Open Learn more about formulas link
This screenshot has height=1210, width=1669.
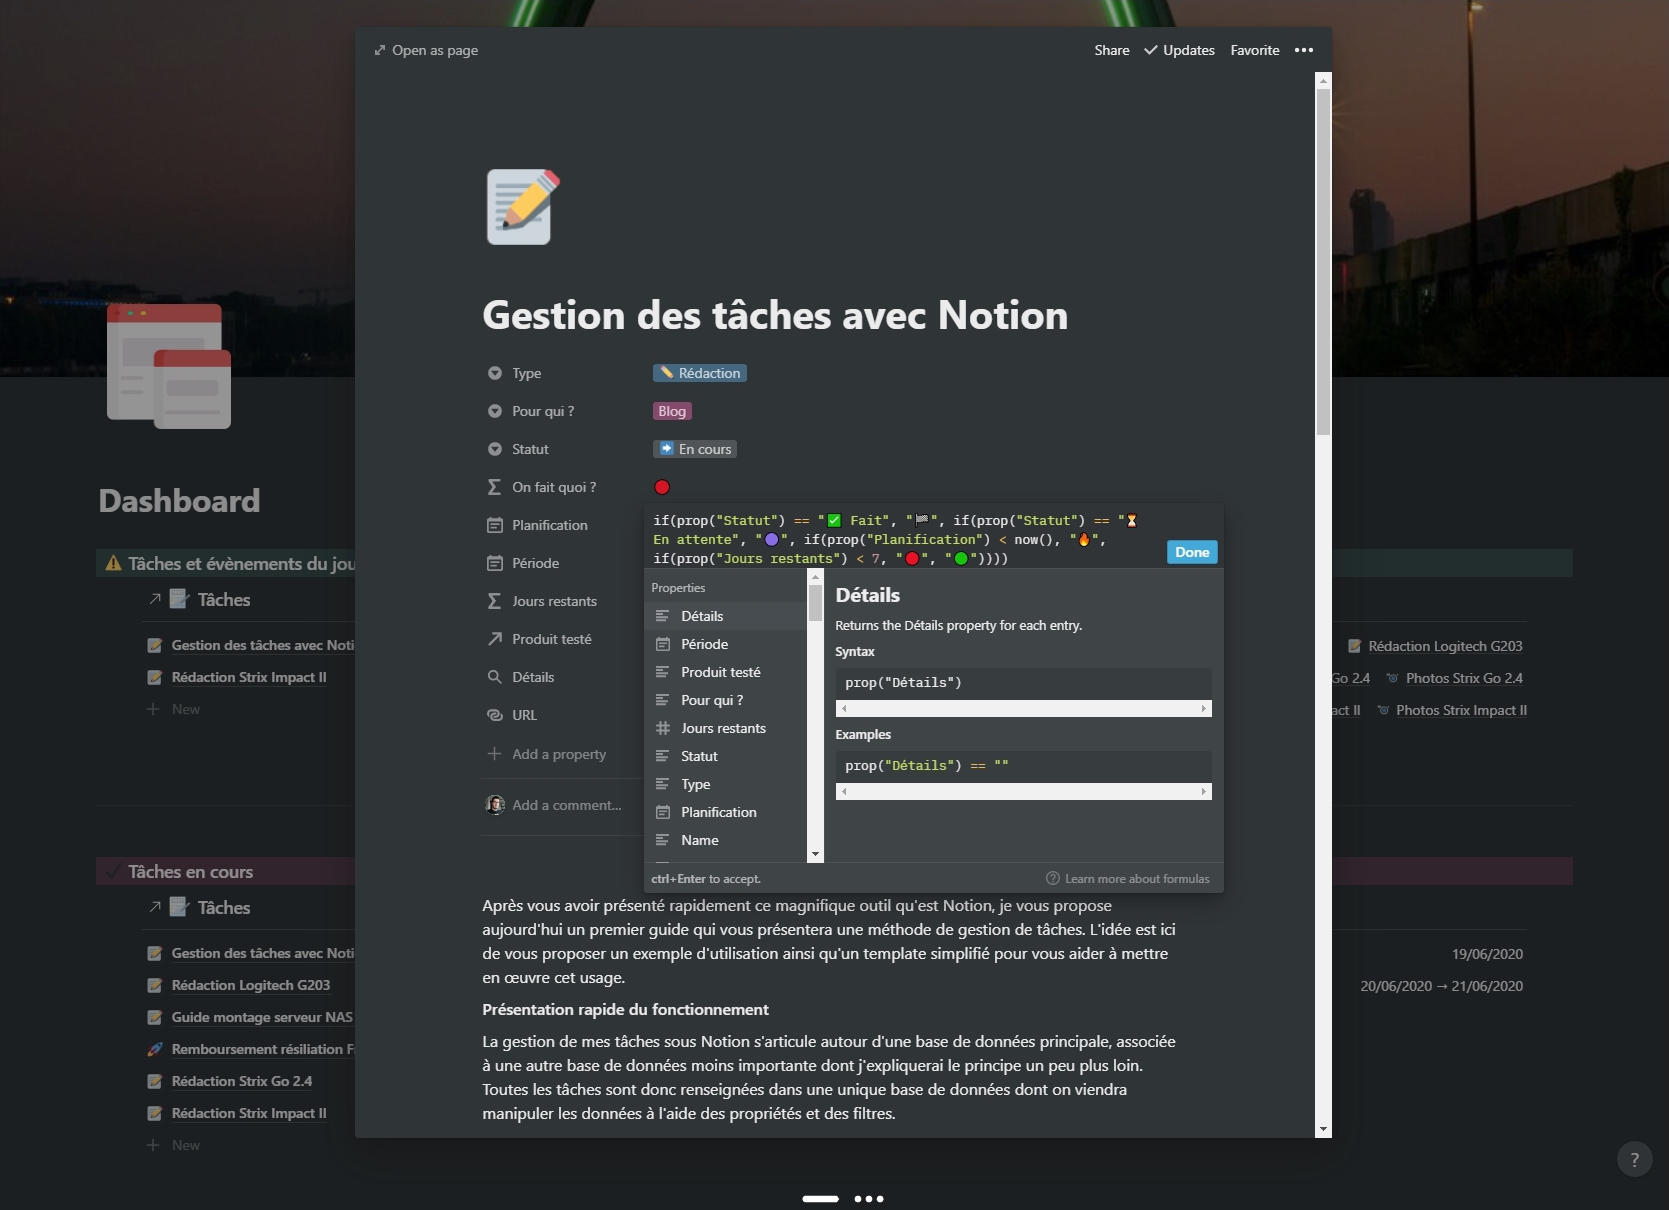click(x=1128, y=879)
